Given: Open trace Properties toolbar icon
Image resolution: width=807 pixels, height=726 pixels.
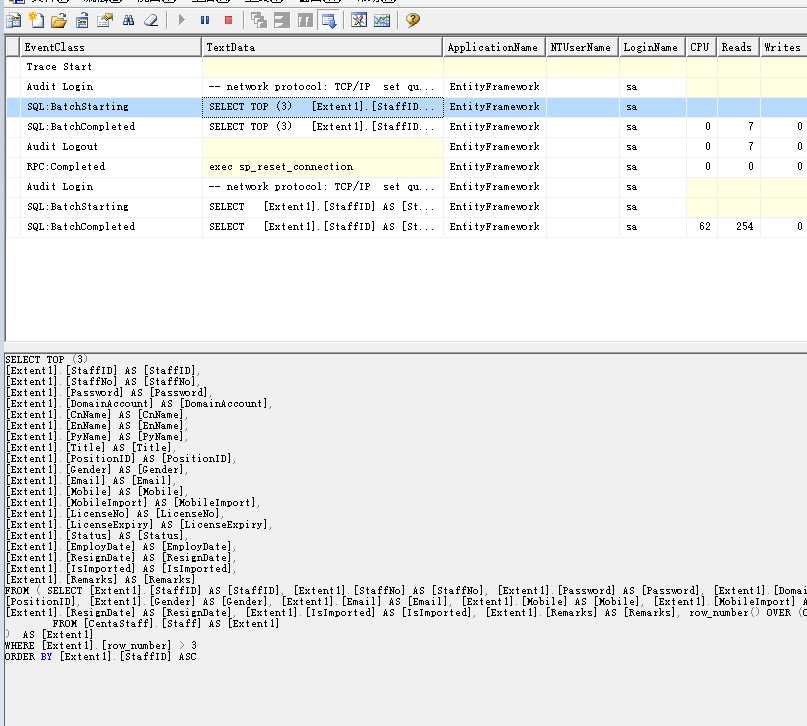Looking at the screenshot, I should [105, 21].
